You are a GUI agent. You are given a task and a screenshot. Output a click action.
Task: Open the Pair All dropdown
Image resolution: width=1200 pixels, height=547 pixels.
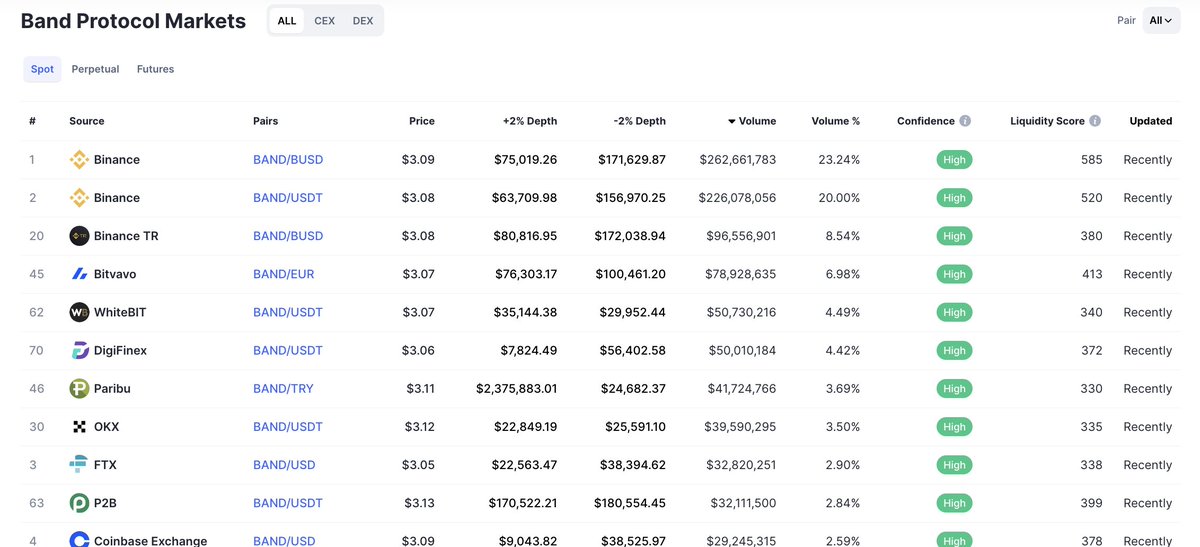pos(1160,20)
